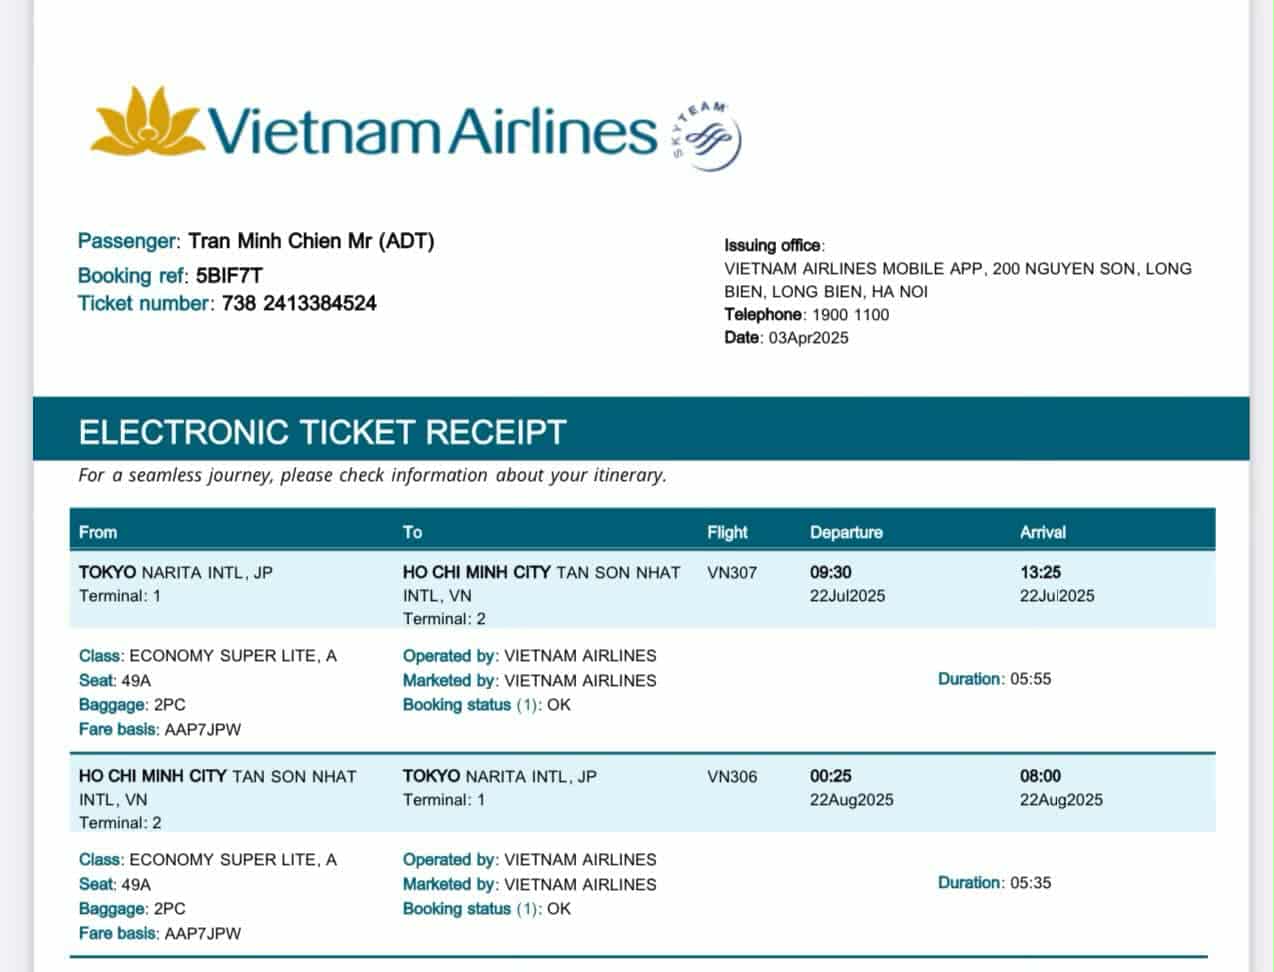Viewport: 1274px width, 972px height.
Task: Select flight number VN307
Action: pos(732,573)
